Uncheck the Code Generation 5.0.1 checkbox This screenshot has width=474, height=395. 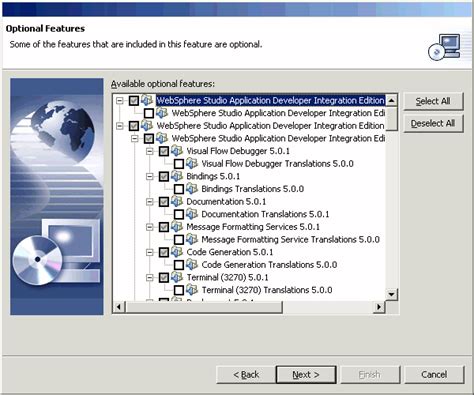coord(164,252)
